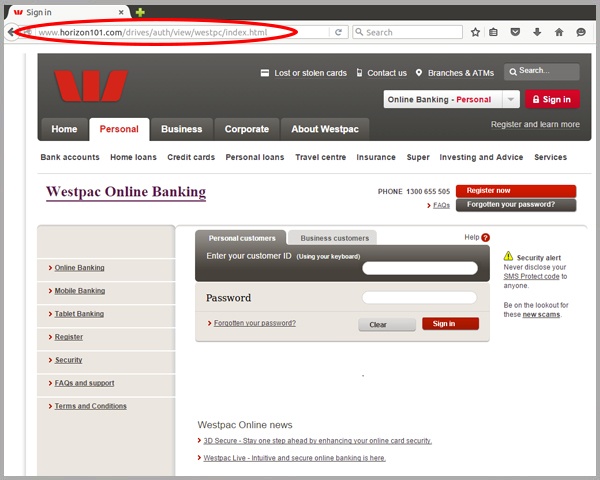Click the Clear button

(387, 325)
